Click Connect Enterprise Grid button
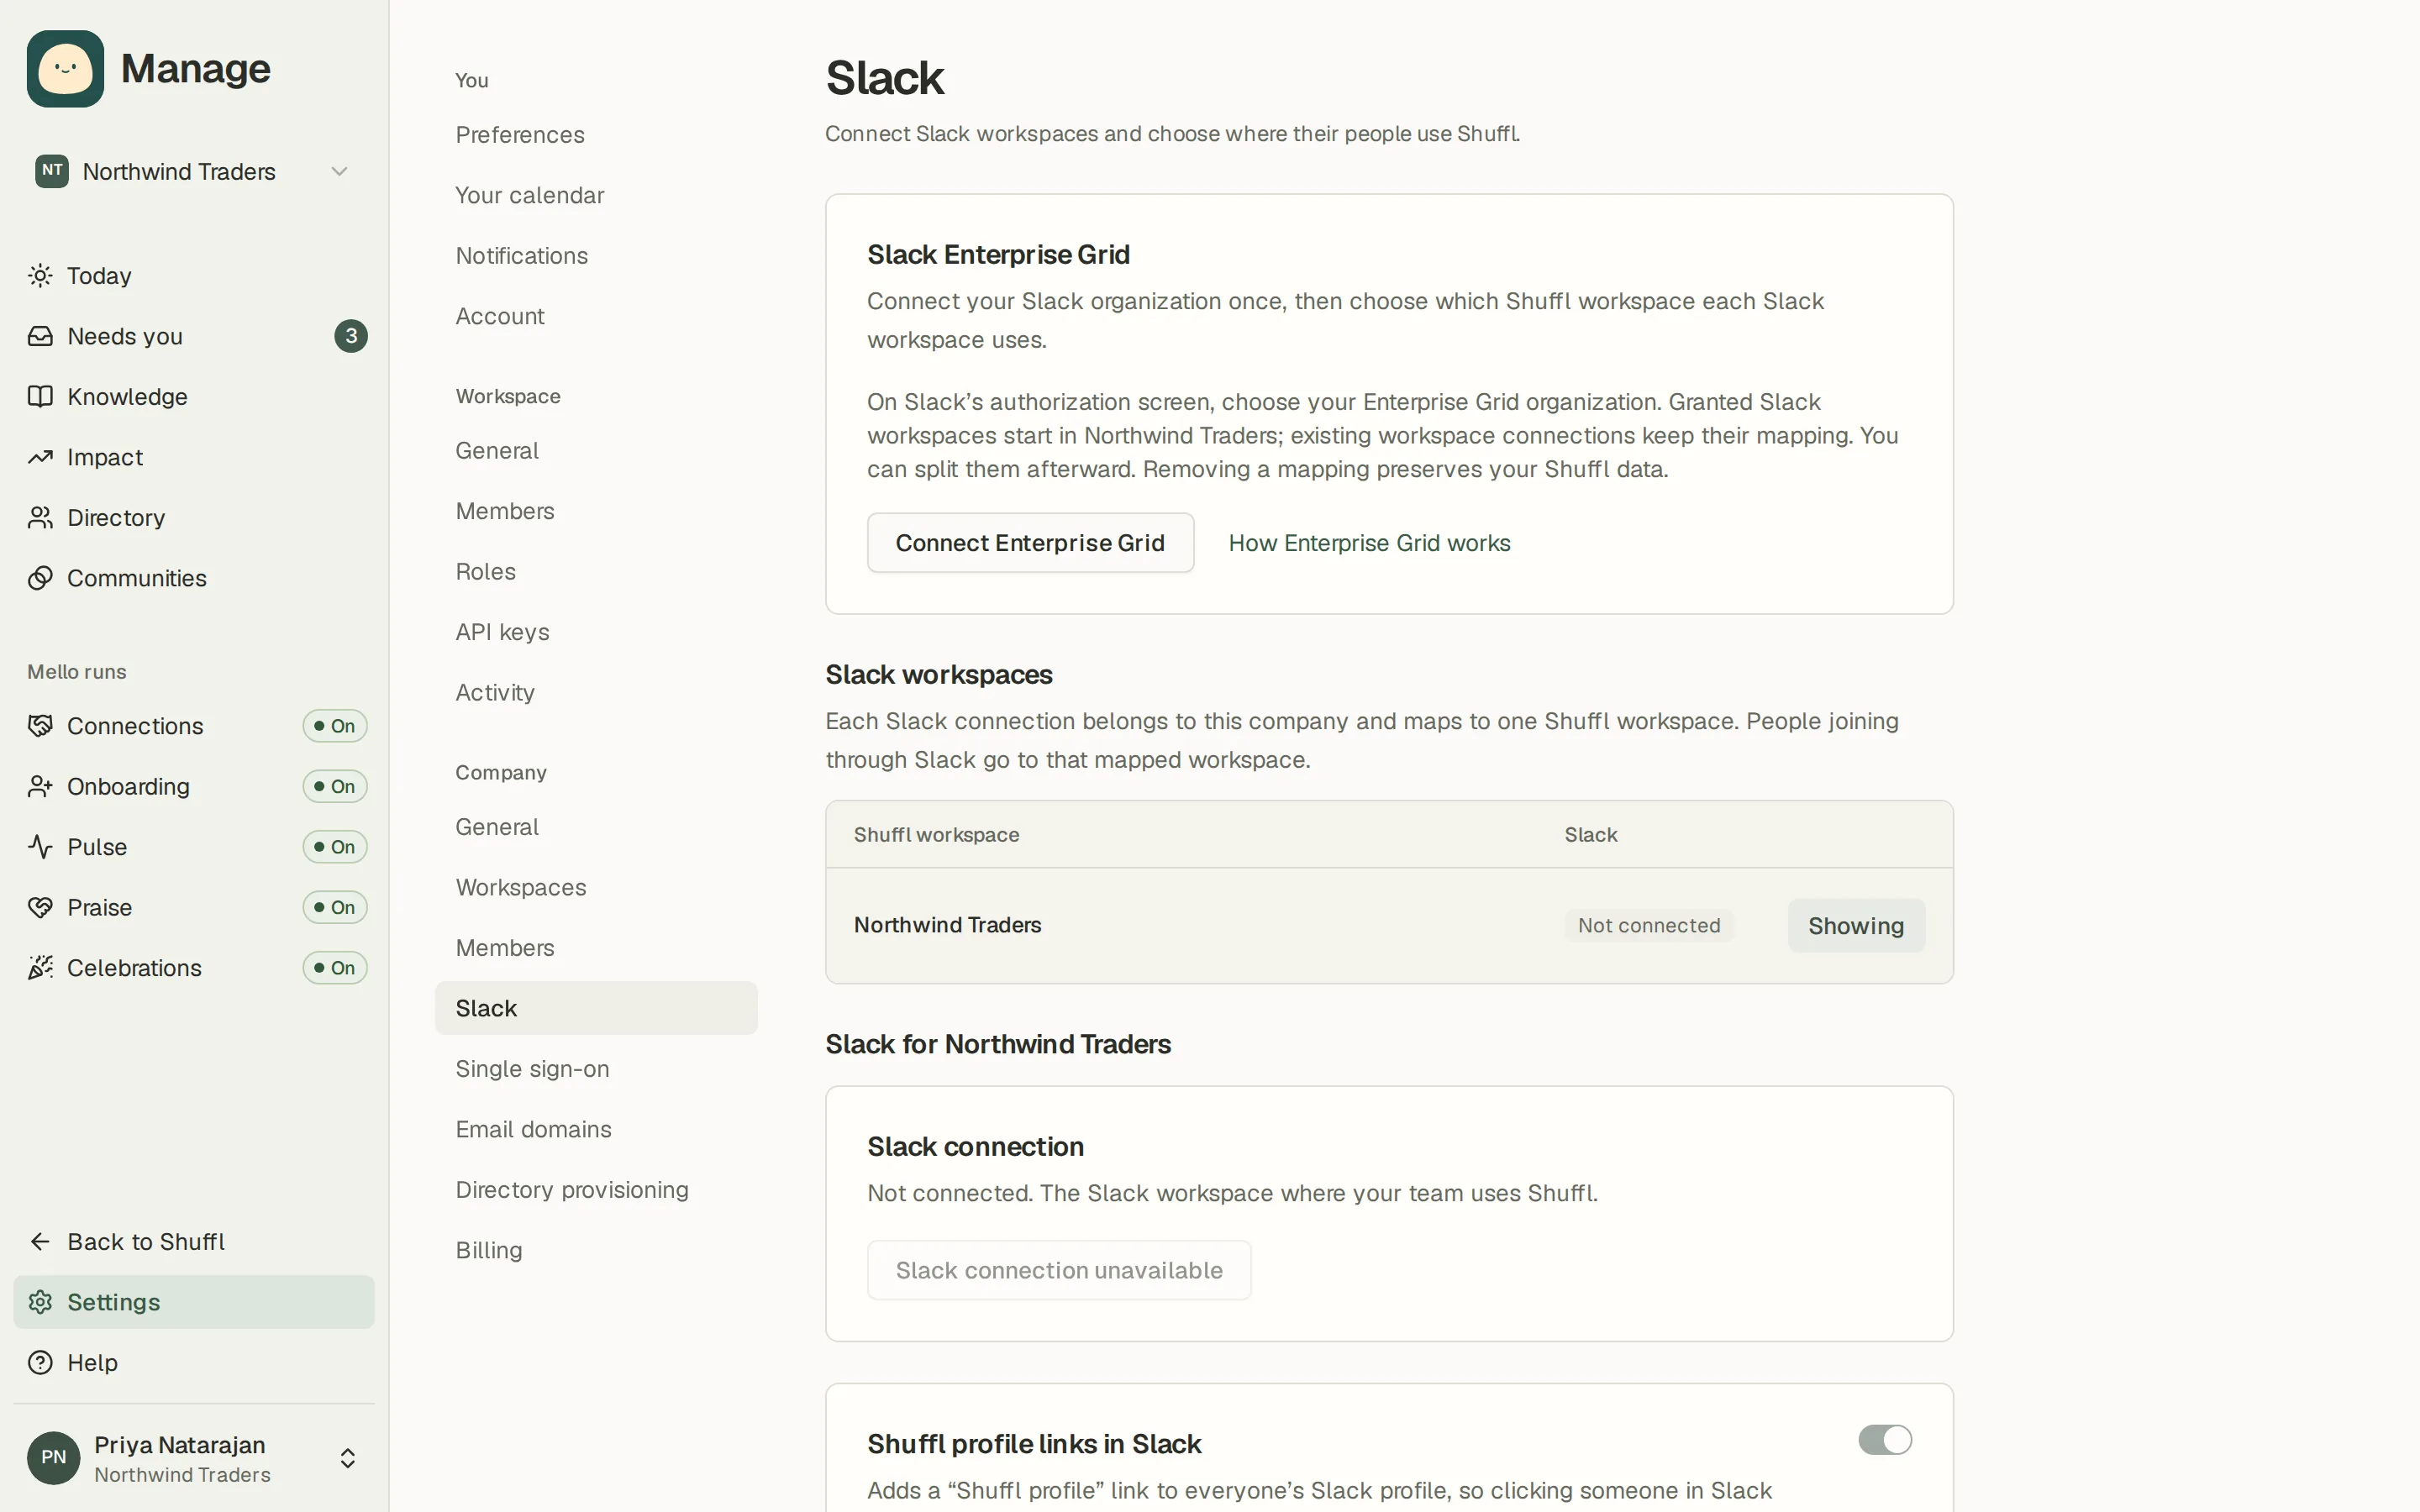Screen dimensions: 2420x1512 tap(1030, 543)
